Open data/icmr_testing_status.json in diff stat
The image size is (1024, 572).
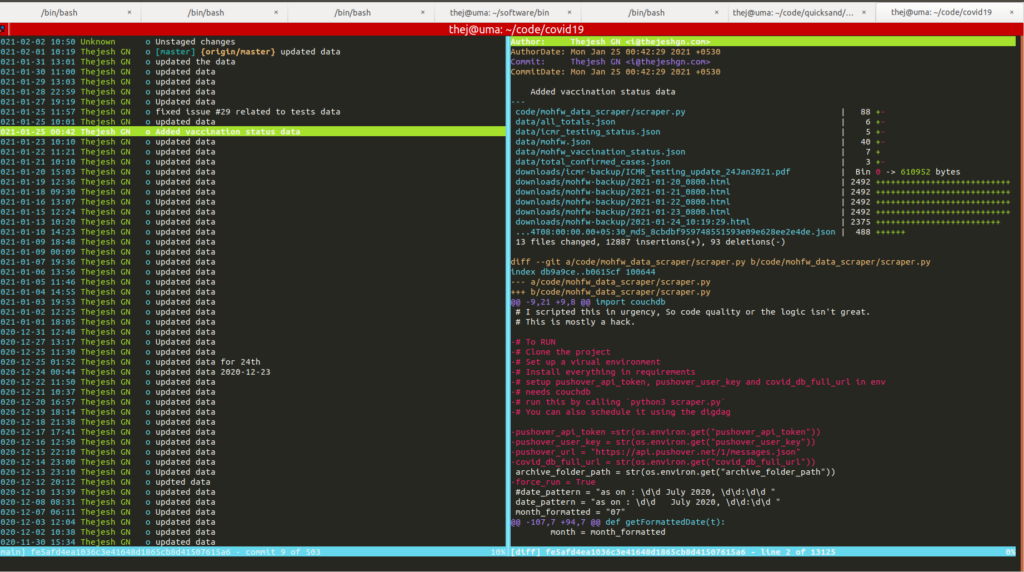[588, 132]
